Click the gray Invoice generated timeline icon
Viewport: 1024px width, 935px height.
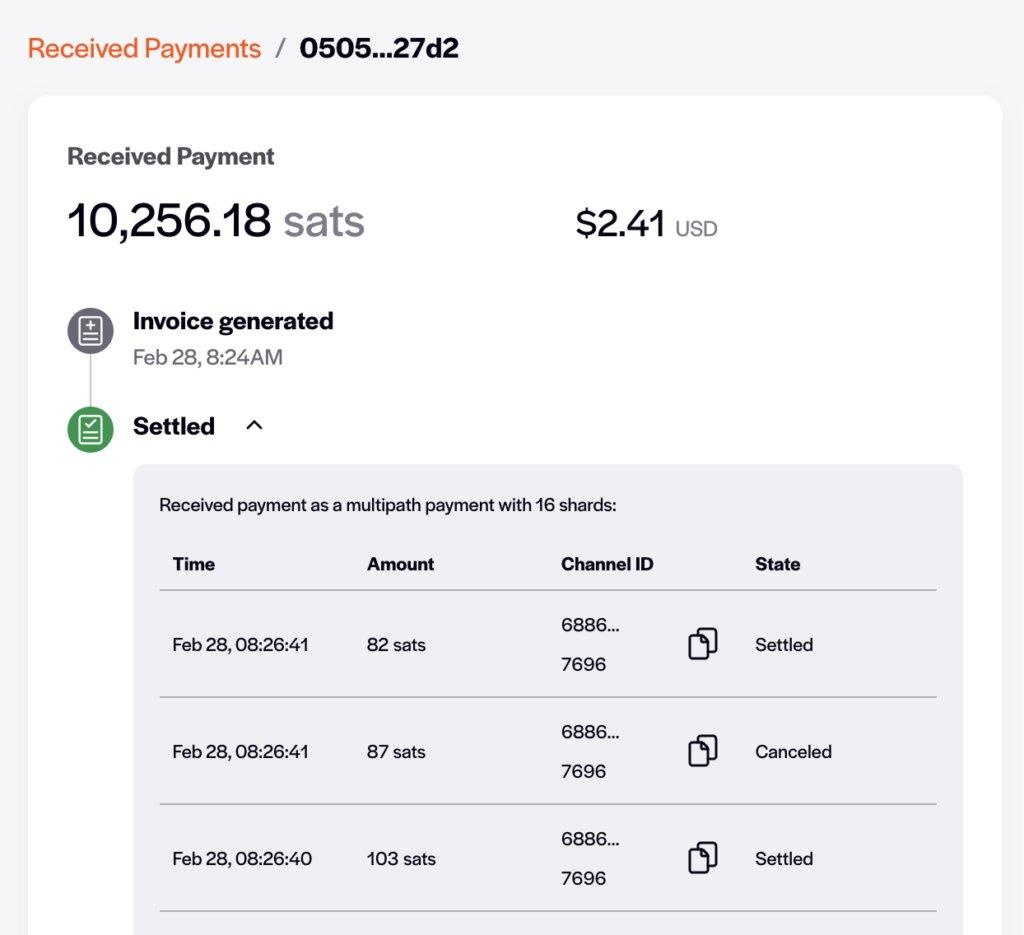point(90,331)
